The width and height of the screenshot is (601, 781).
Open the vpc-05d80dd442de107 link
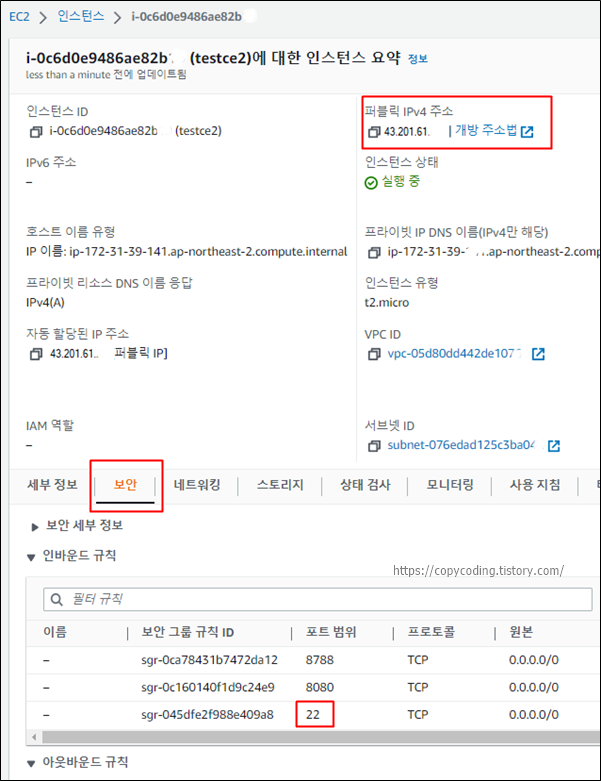[x=454, y=354]
